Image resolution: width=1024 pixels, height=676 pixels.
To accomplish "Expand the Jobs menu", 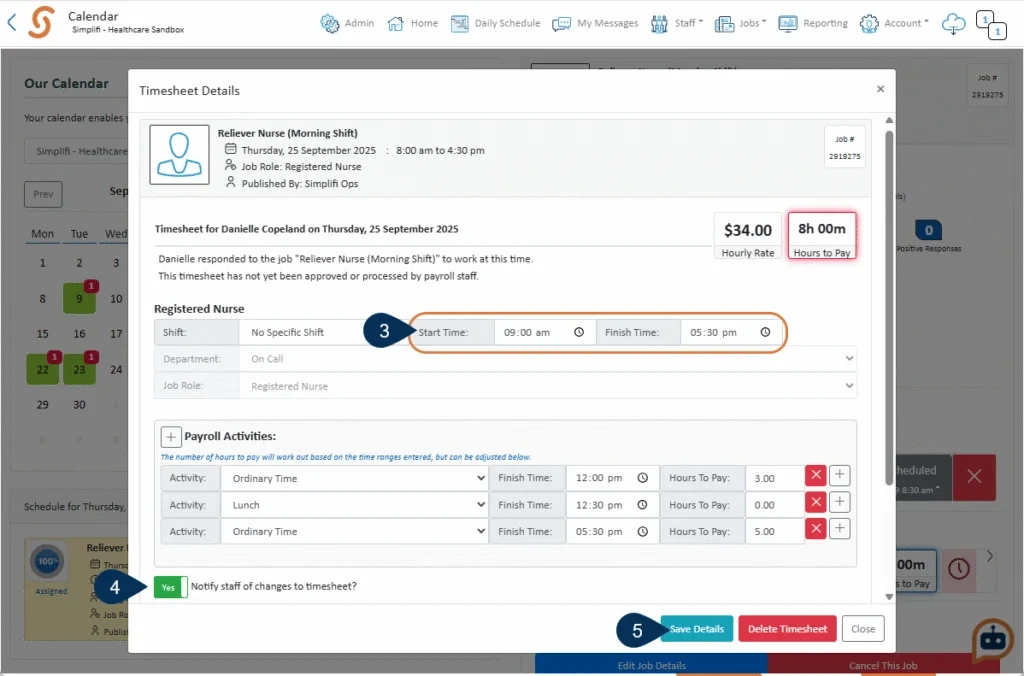I will (x=740, y=24).
